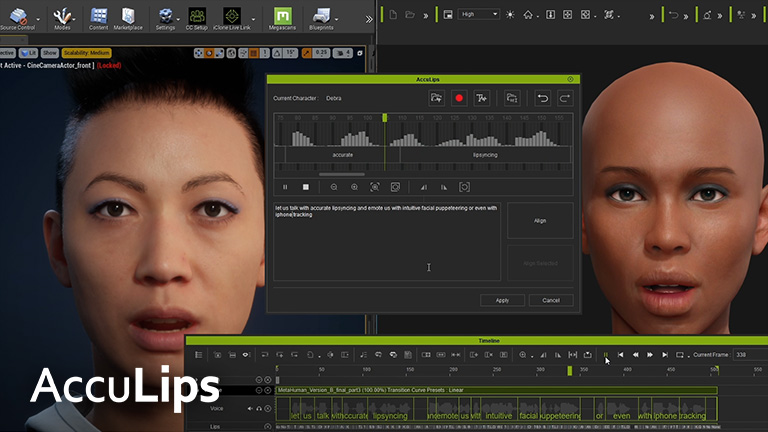This screenshot has height=432, width=768.
Task: Start recording voice in AccuLips
Action: pos(459,98)
